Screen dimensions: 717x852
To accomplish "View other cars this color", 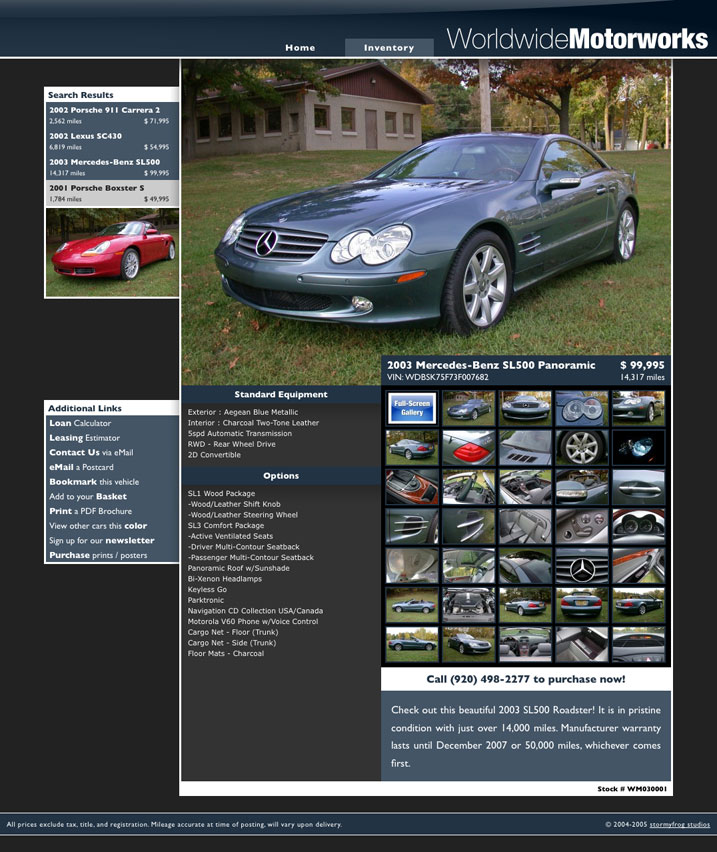I will 98,526.
